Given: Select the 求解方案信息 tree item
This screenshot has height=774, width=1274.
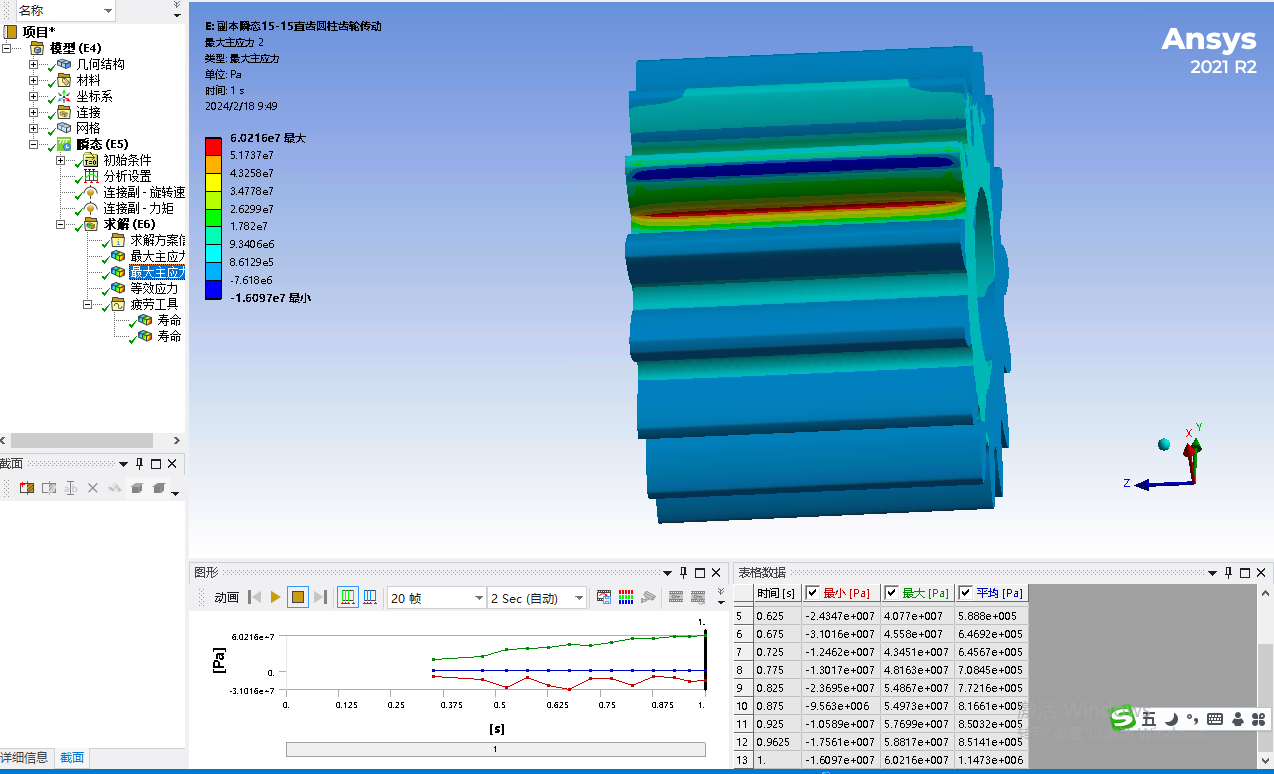Looking at the screenshot, I should click(x=157, y=240).
